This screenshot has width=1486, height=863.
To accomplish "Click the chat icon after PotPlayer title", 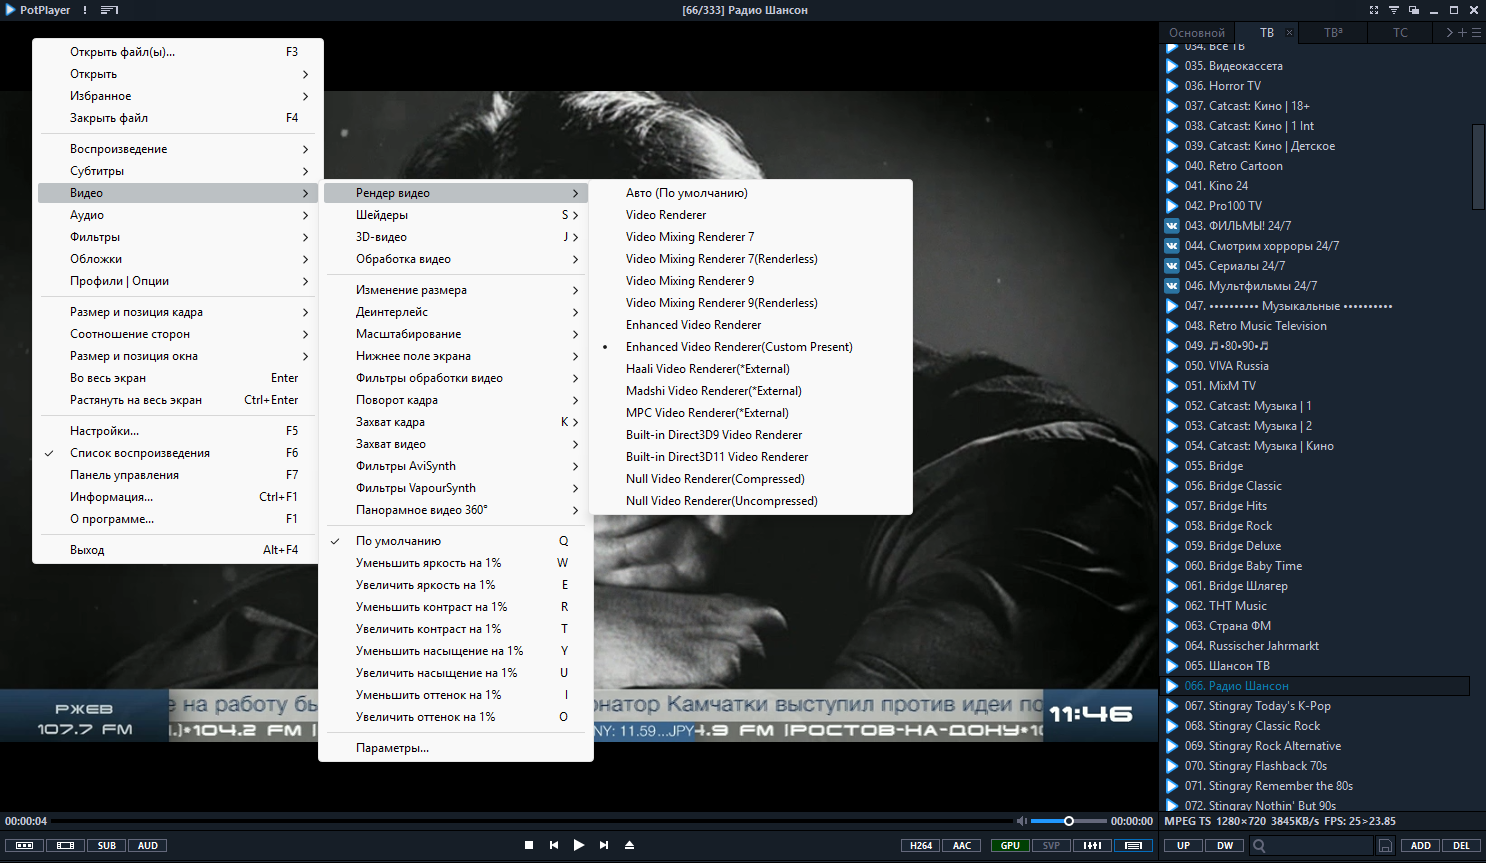I will click(x=110, y=10).
